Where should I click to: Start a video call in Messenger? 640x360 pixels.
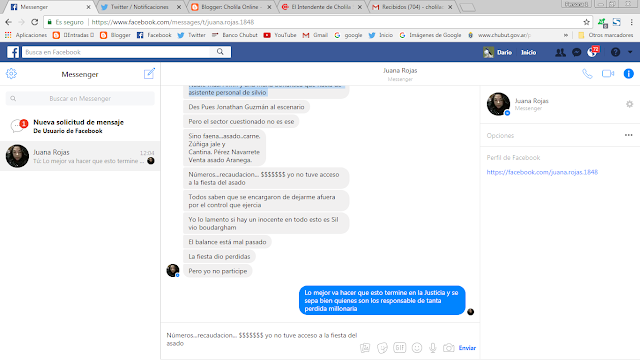pos(608,73)
